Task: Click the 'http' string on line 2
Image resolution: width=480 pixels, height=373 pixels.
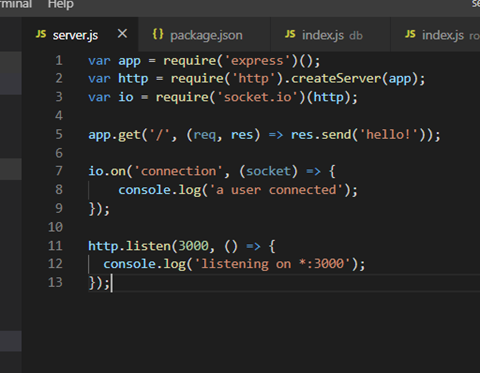Action: (254, 79)
